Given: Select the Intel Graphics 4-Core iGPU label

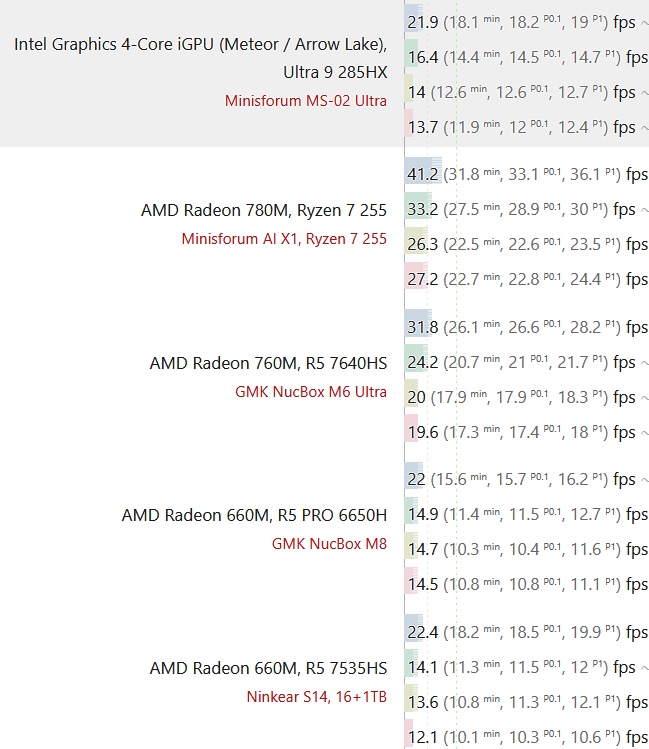Looking at the screenshot, I should (x=201, y=58).
